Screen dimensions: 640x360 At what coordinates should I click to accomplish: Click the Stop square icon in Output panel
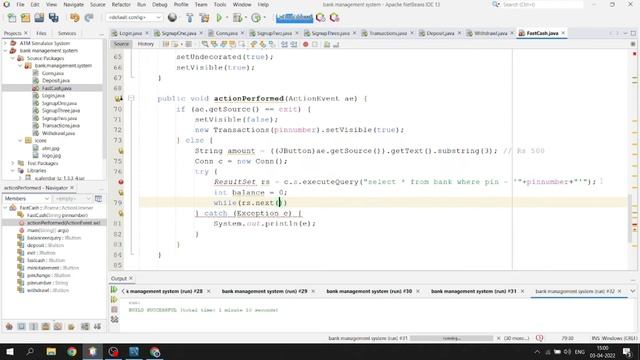click(x=114, y=310)
